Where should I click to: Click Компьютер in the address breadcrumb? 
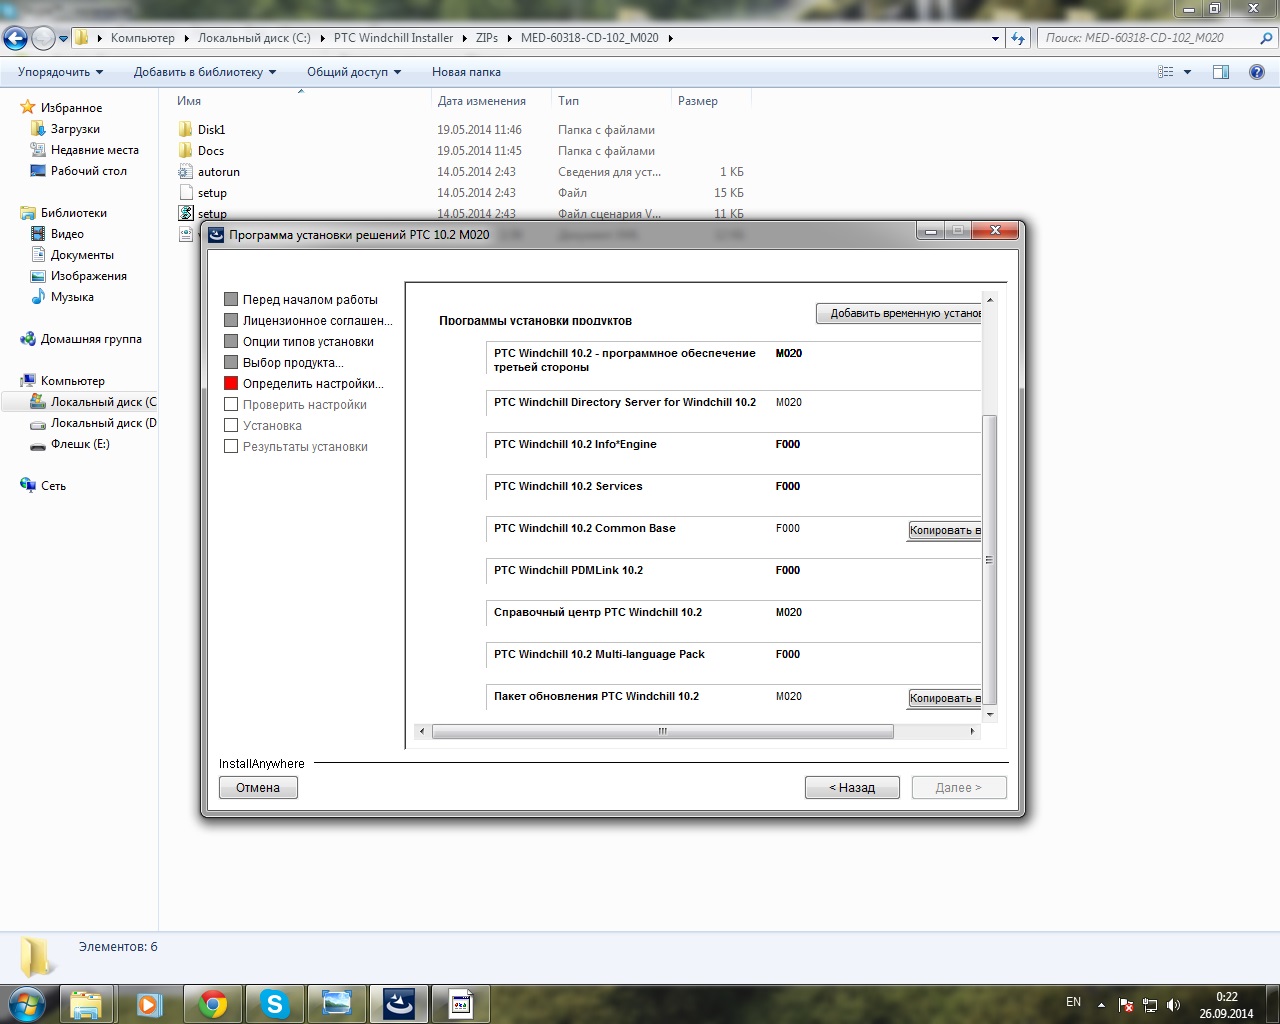[142, 38]
